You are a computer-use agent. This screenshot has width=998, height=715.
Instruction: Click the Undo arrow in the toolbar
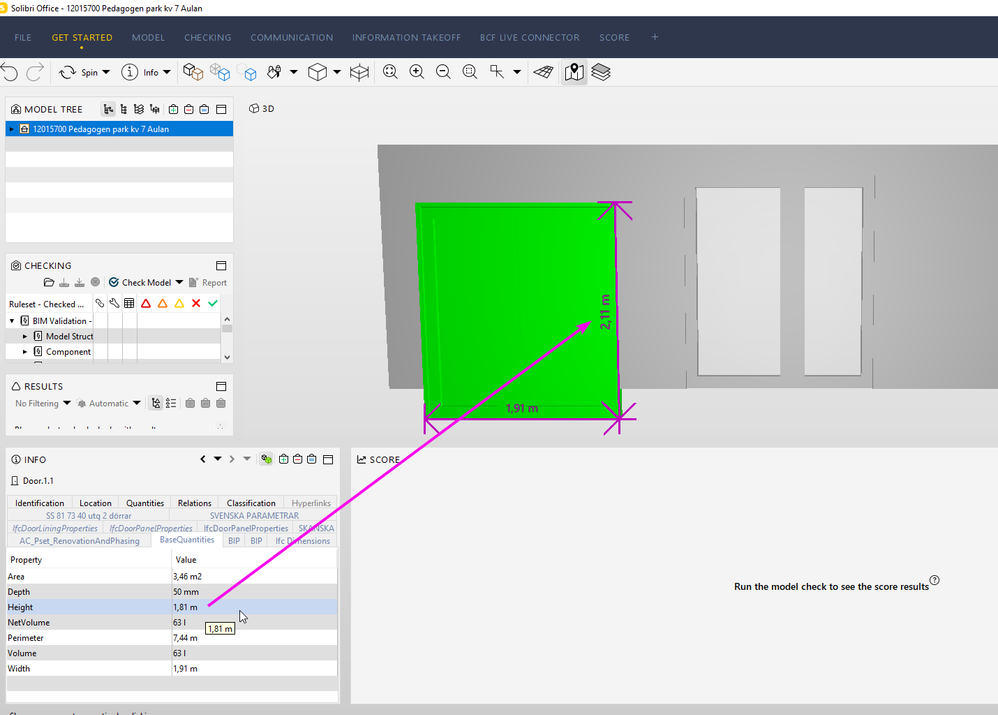(x=10, y=72)
